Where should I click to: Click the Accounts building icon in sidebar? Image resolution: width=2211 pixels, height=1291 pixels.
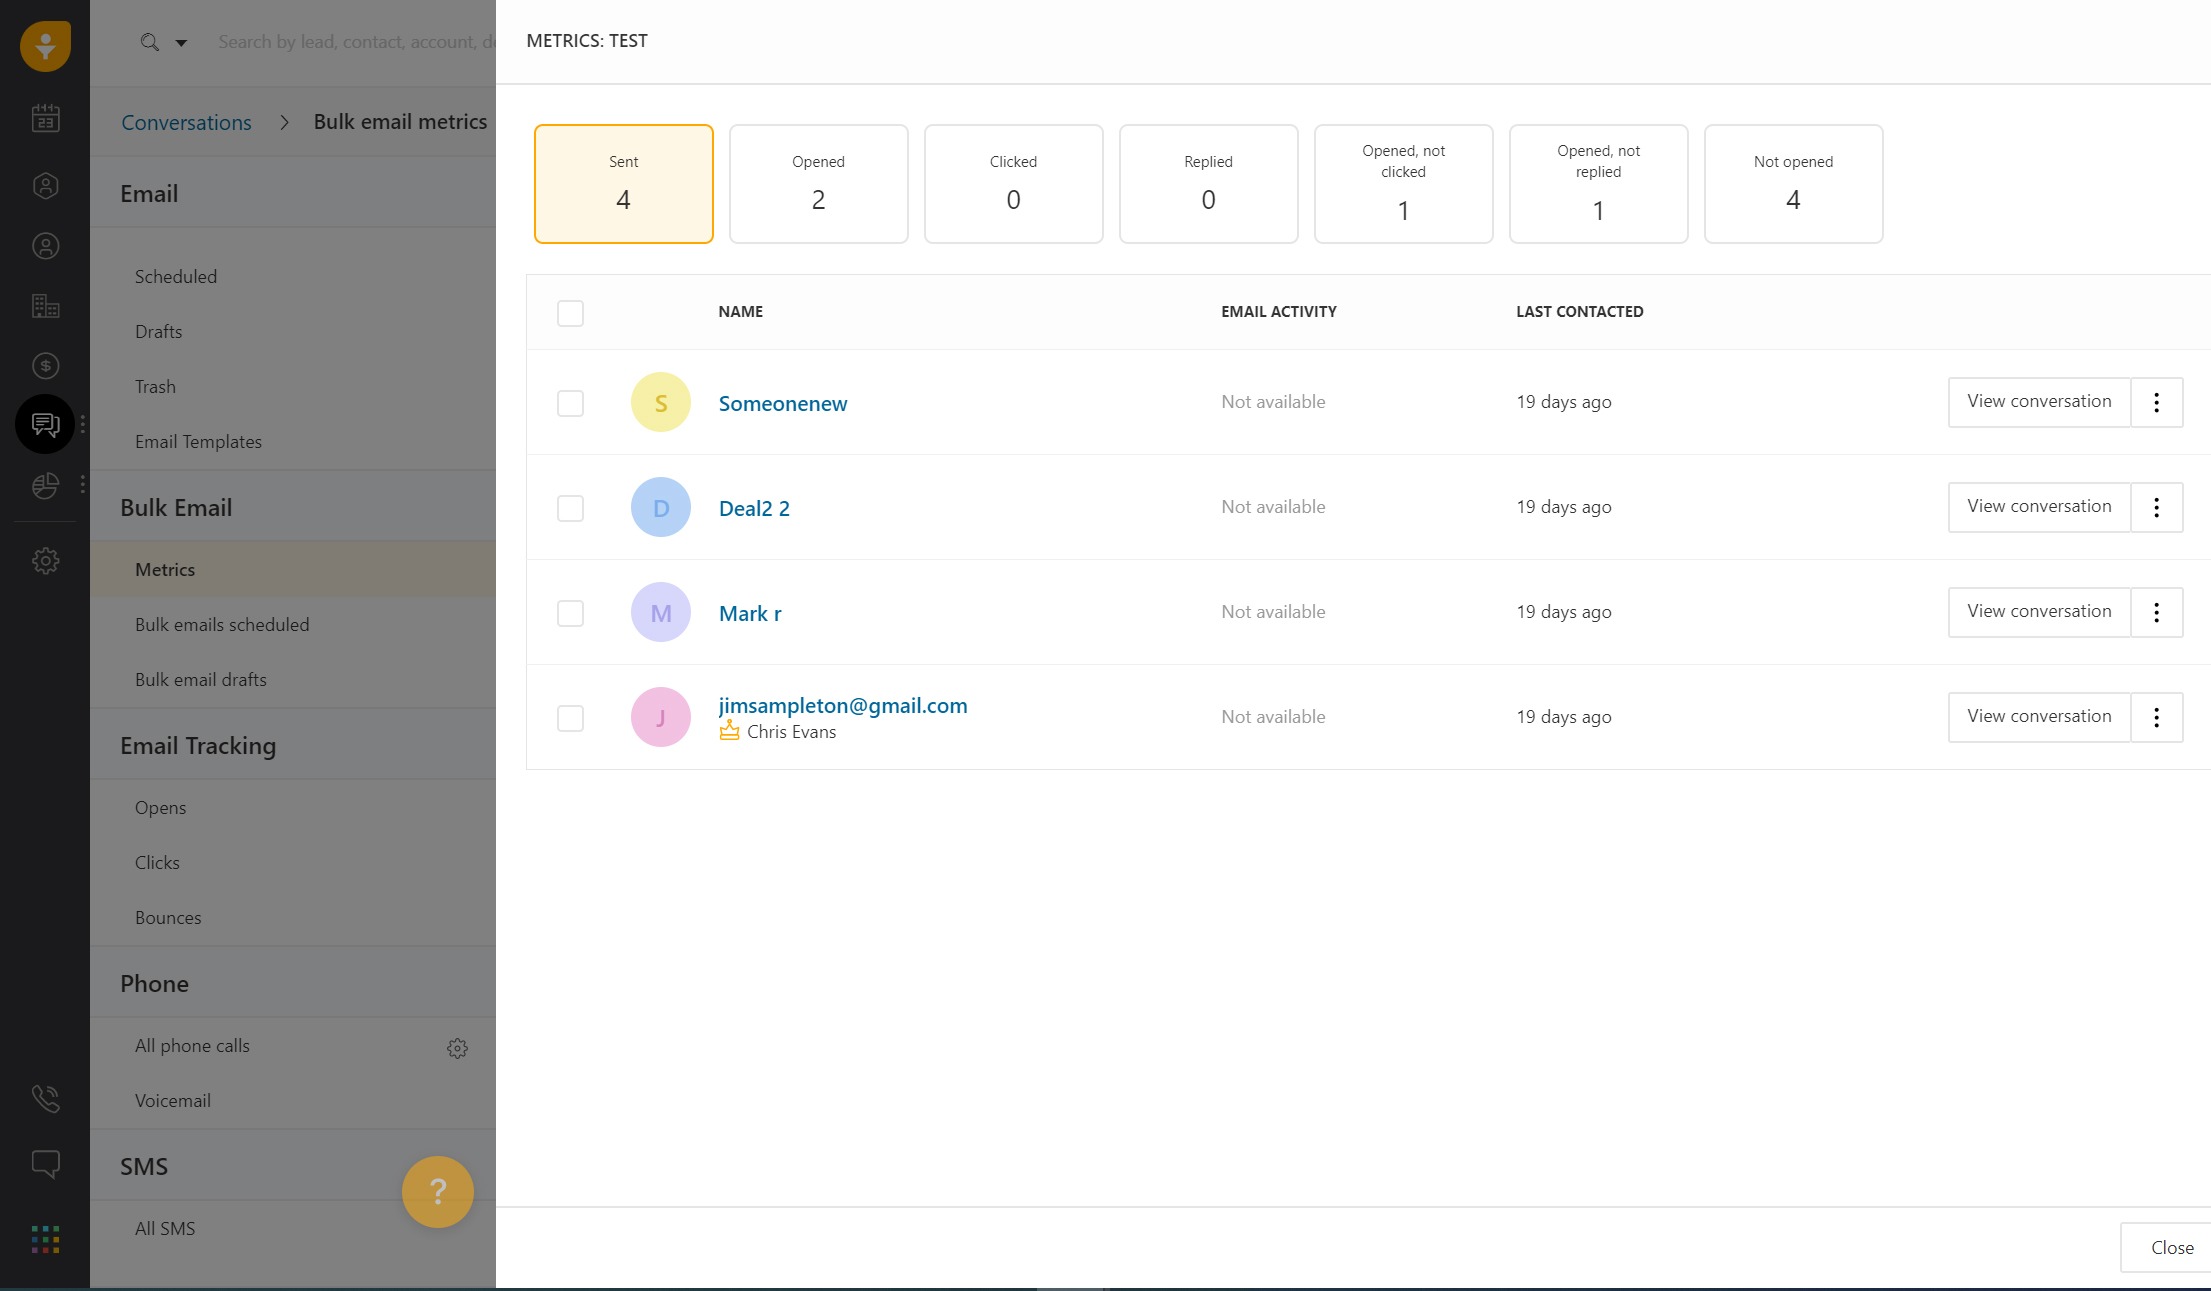pyautogui.click(x=45, y=306)
